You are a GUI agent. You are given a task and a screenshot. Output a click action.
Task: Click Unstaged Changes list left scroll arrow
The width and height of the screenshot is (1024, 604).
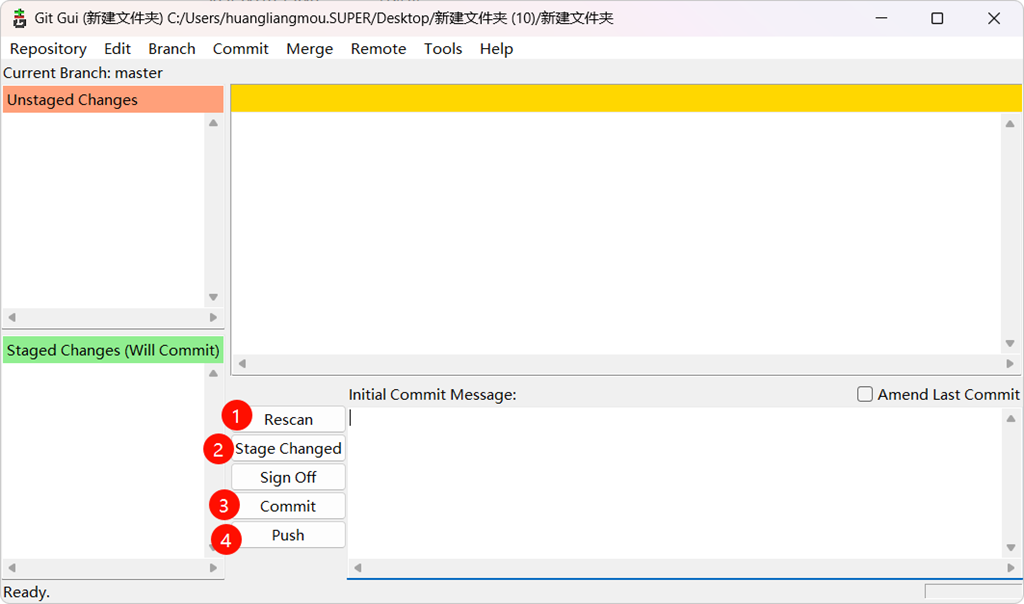pyautogui.click(x=12, y=317)
